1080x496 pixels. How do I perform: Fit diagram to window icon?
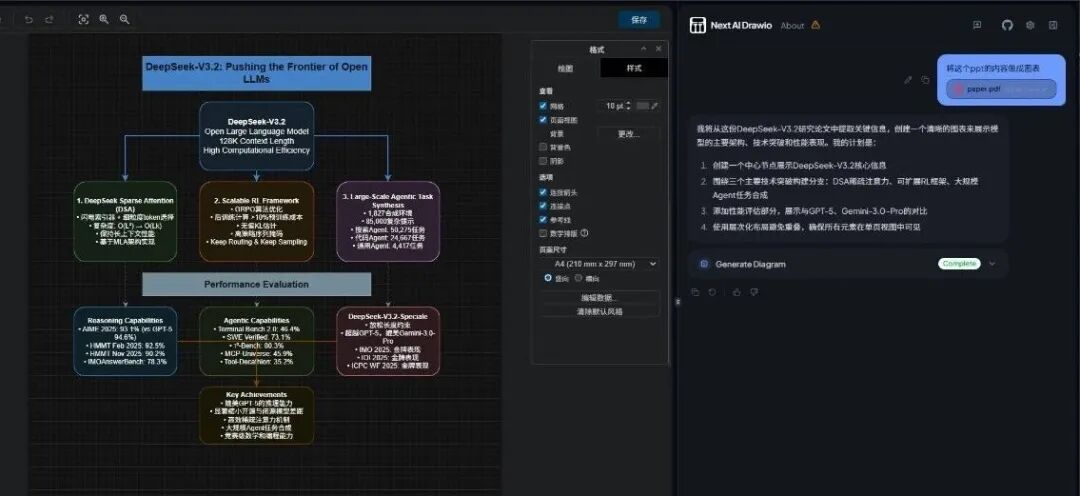tap(83, 19)
